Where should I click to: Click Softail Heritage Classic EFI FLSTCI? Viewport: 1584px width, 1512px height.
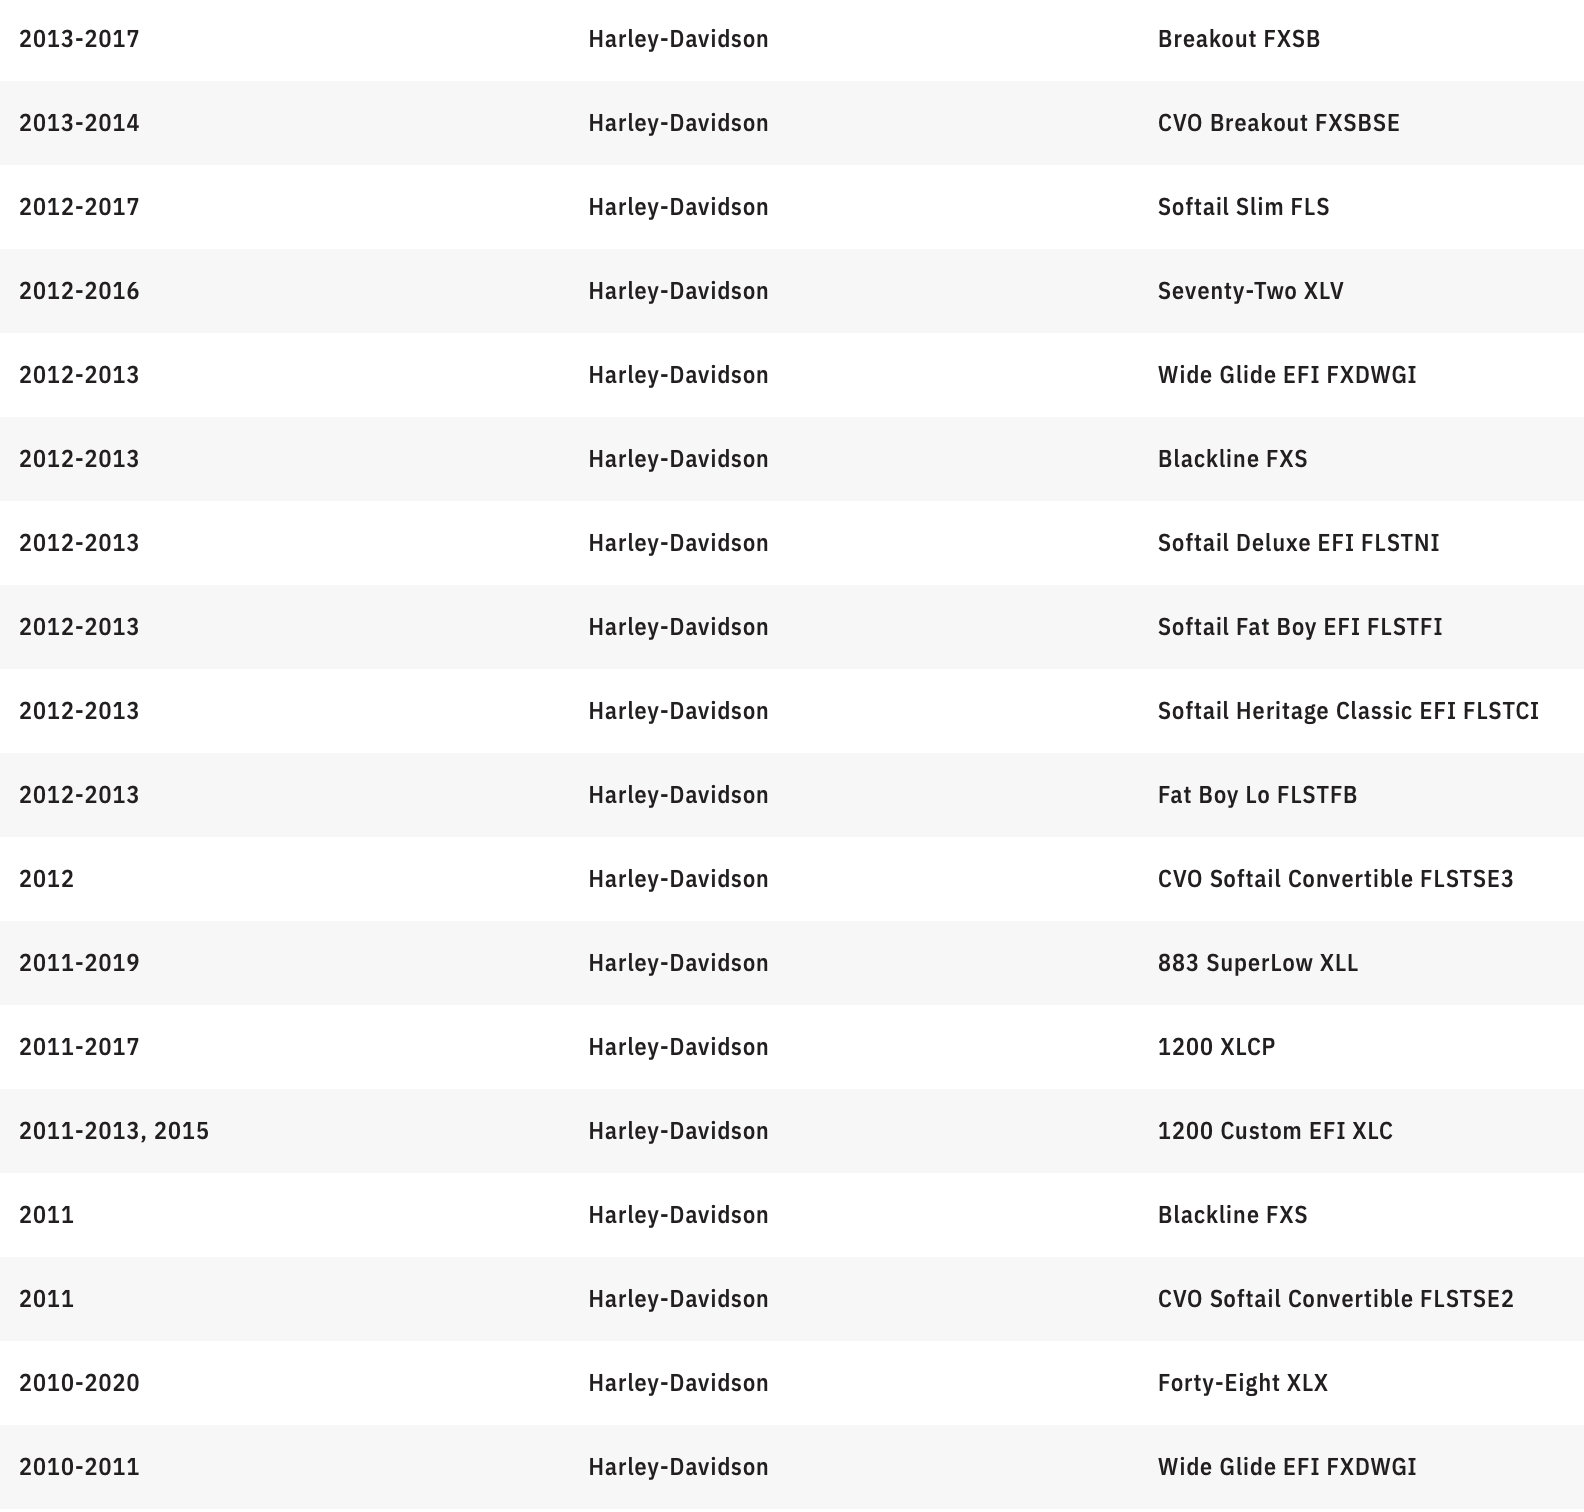[x=1347, y=711]
